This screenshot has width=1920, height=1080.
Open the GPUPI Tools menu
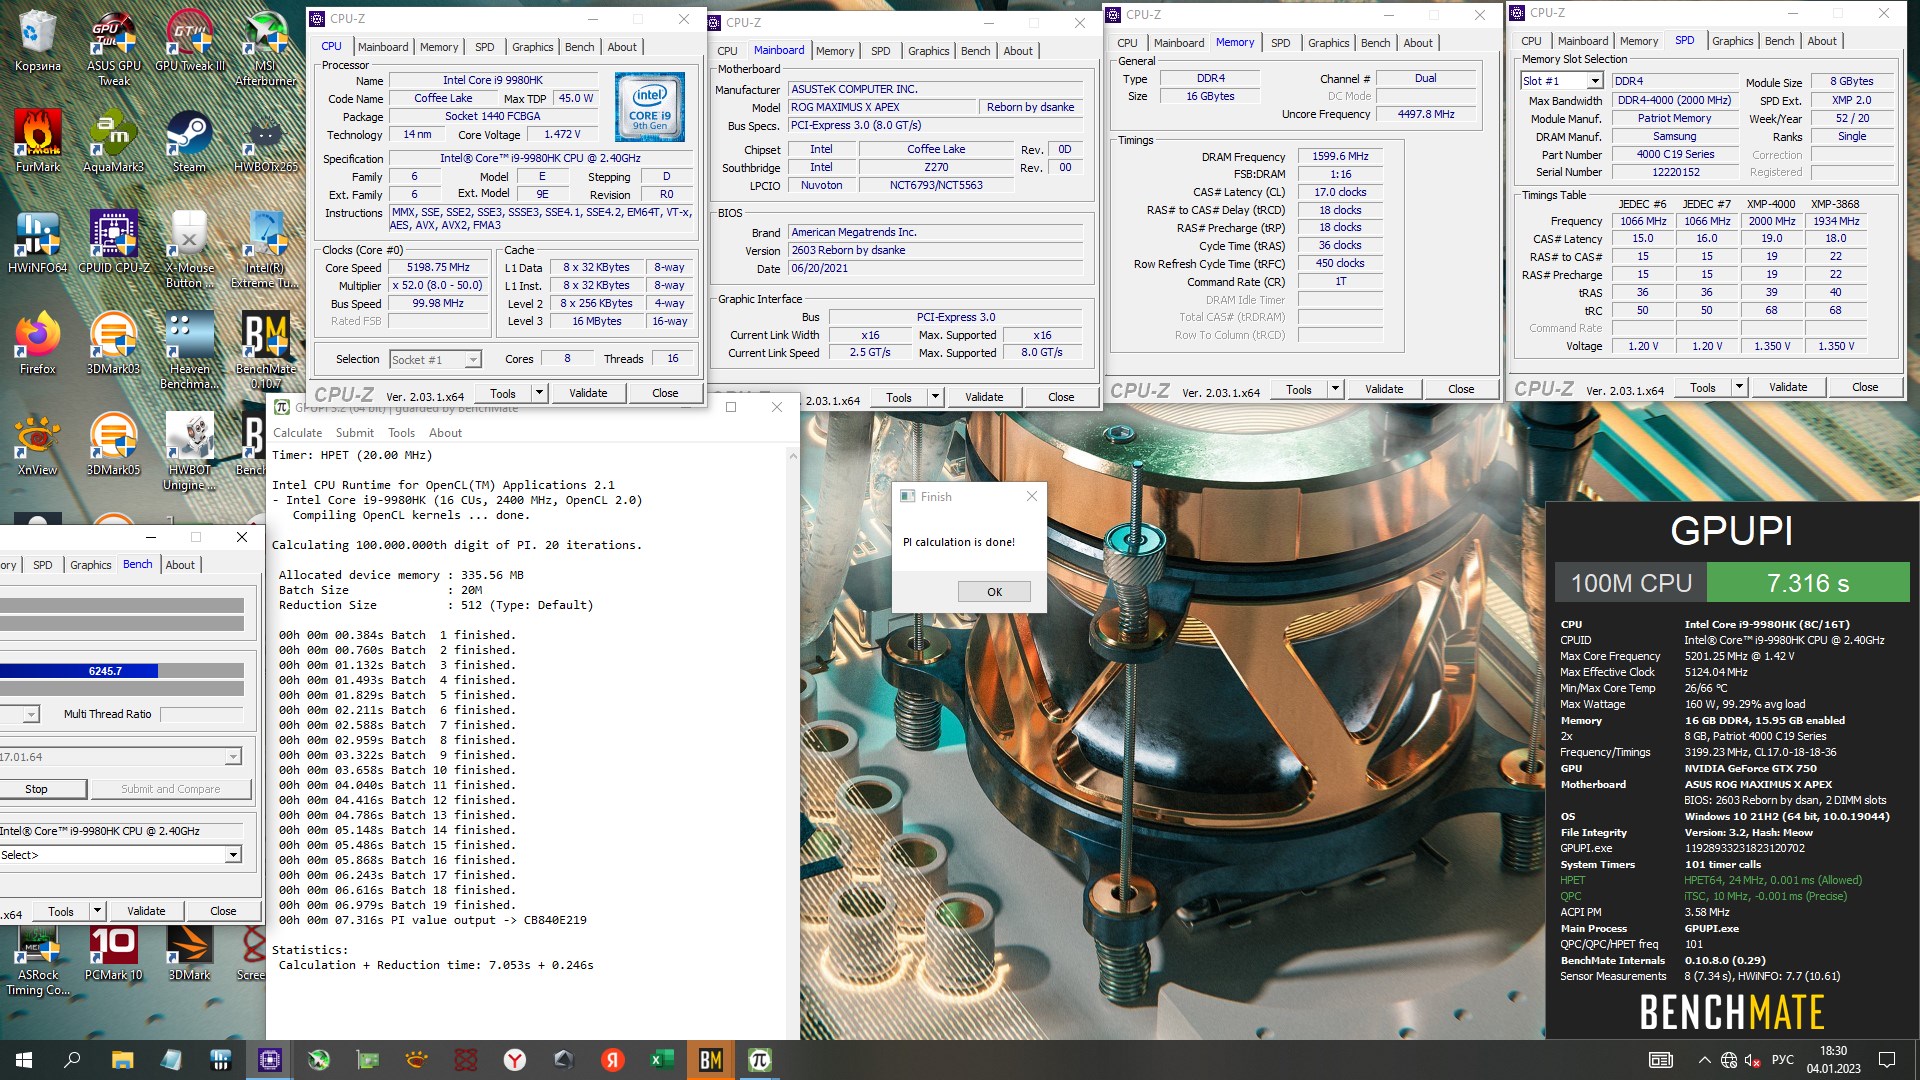point(401,433)
